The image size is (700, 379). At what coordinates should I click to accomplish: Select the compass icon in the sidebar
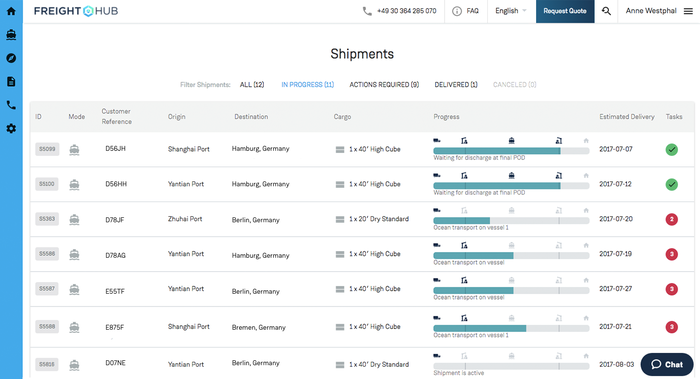[11, 58]
